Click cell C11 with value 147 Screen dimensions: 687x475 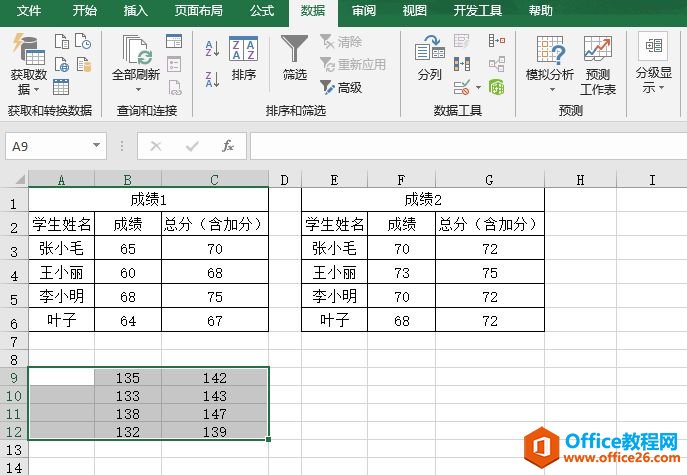215,413
